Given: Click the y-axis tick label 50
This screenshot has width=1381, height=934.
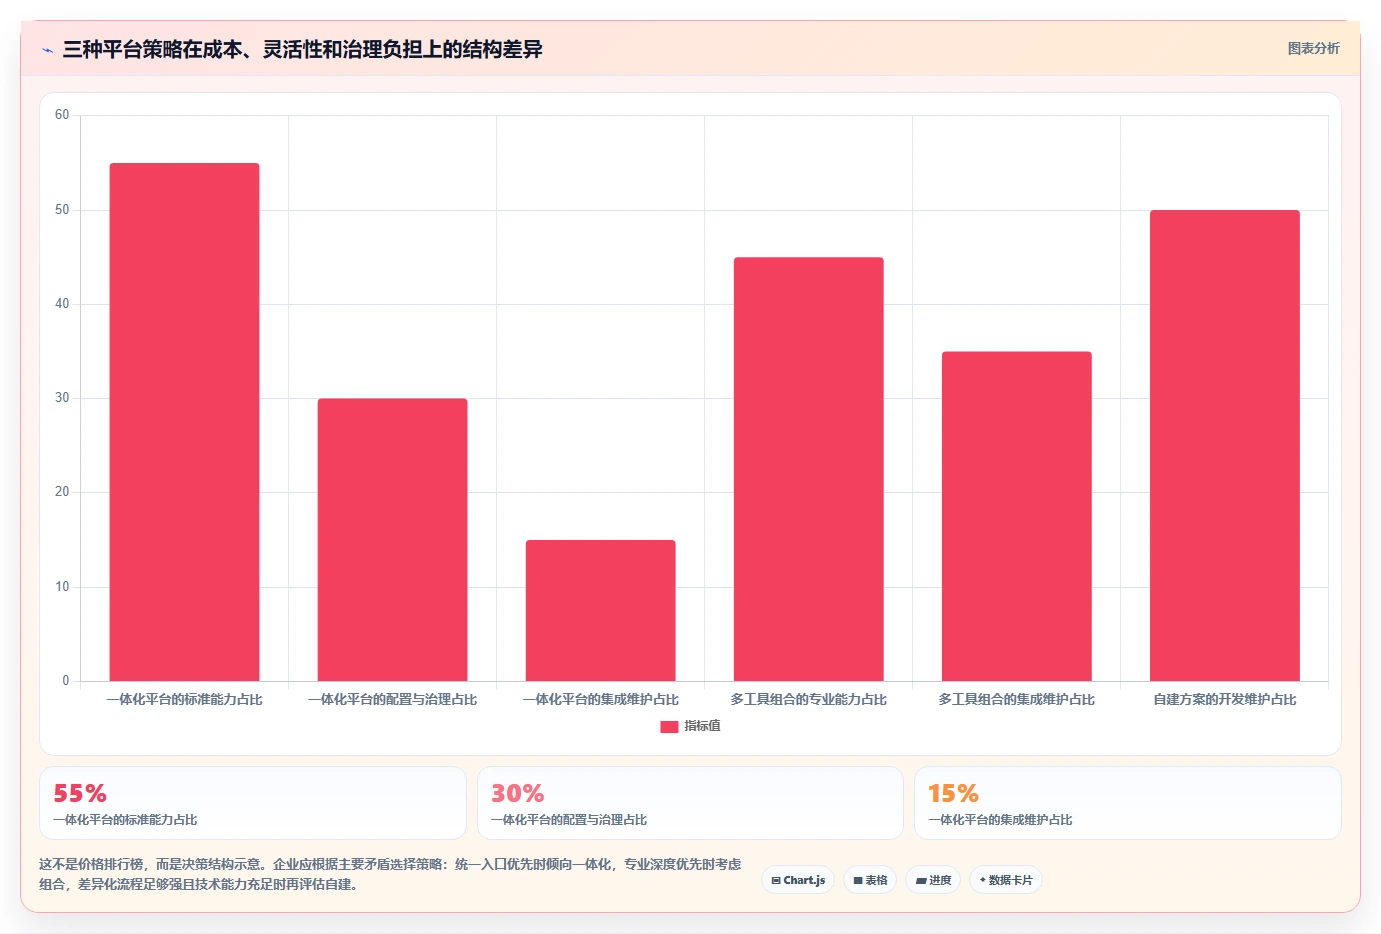Looking at the screenshot, I should point(62,210).
